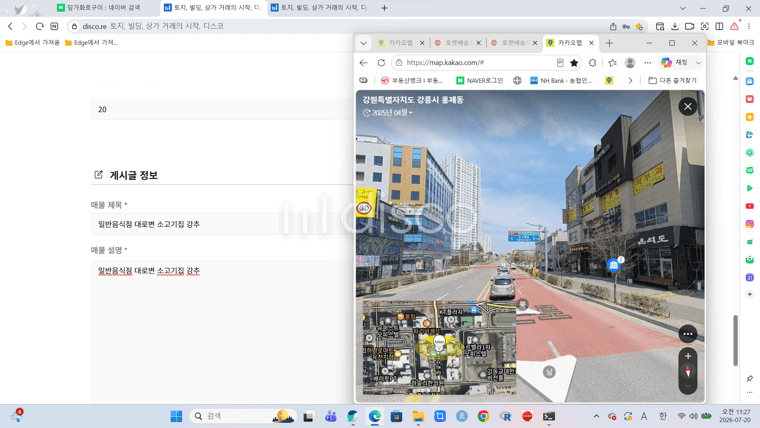The image size is (760, 428).
Task: Open Microsoft Edge from the taskbar
Action: click(375, 416)
